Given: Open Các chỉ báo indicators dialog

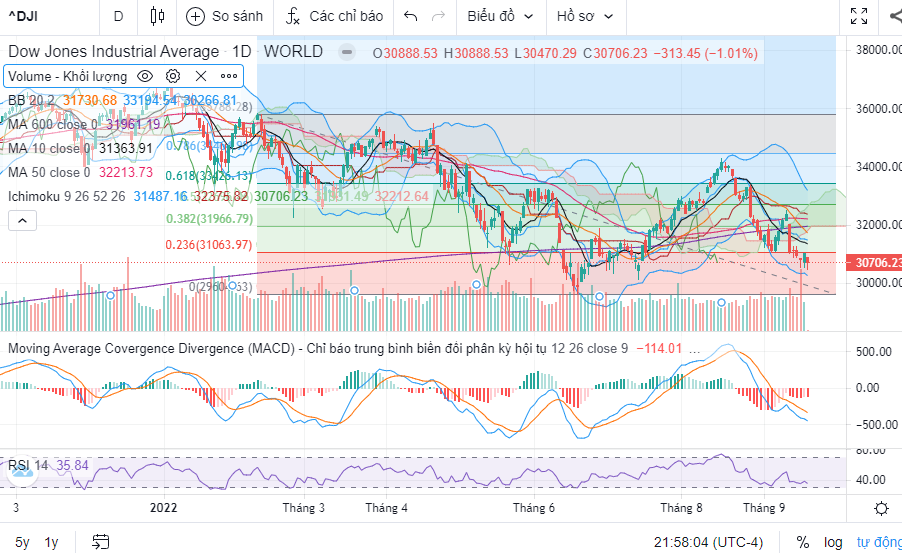Looking at the screenshot, I should pyautogui.click(x=334, y=16).
